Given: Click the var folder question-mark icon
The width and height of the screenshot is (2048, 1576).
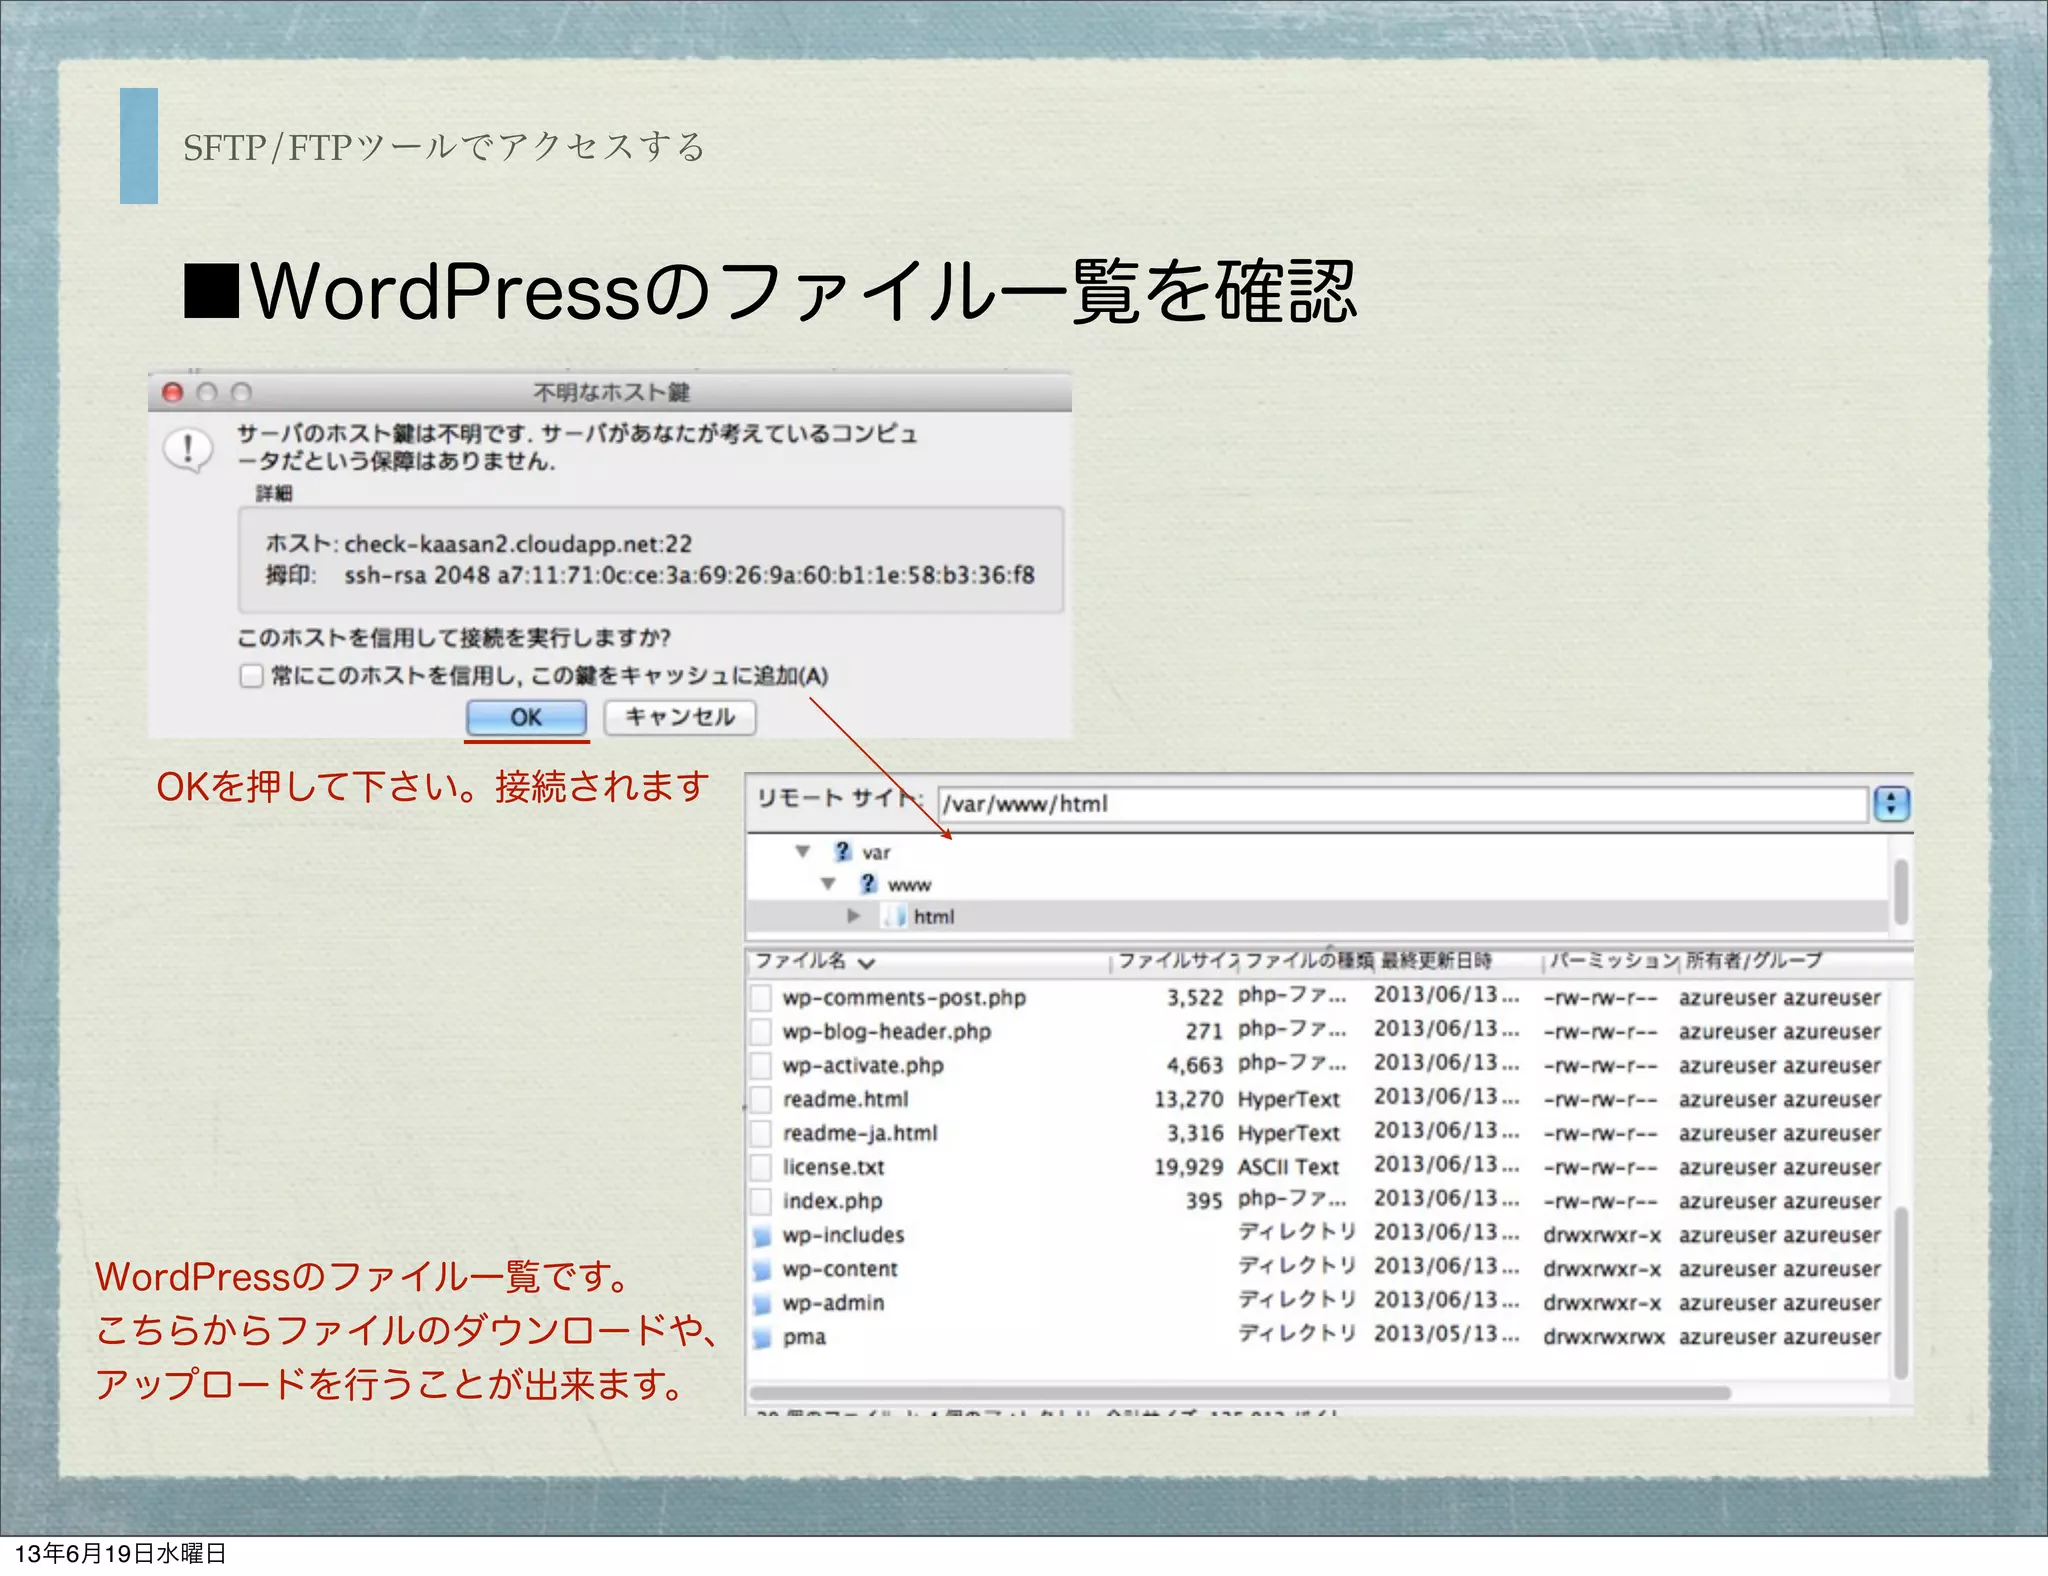Looking at the screenshot, I should coord(842,852).
